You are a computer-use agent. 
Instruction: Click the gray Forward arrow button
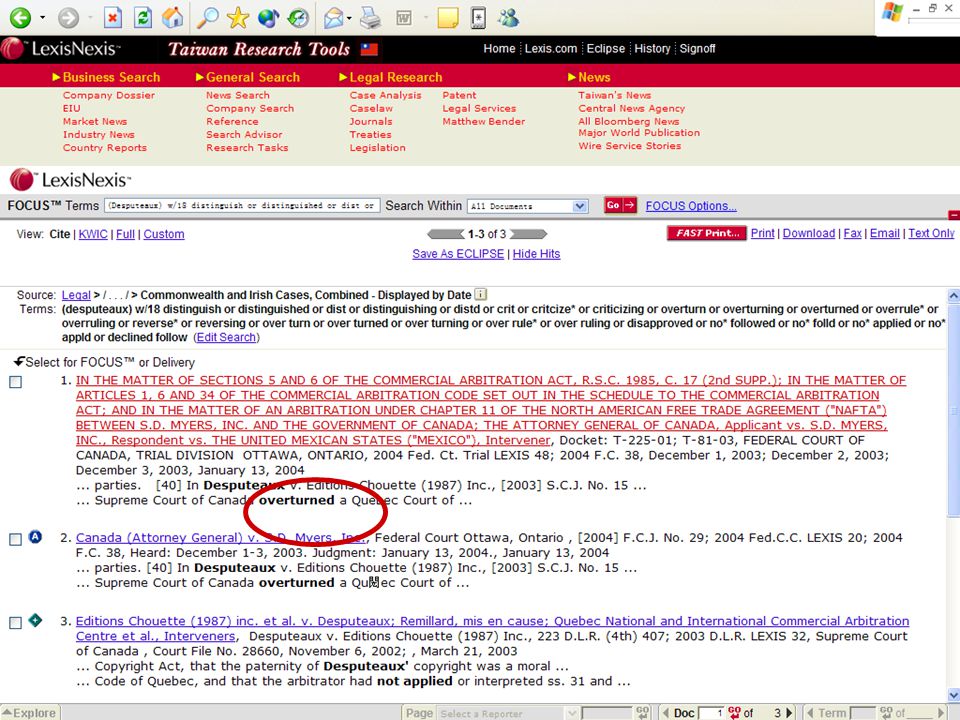pos(69,18)
